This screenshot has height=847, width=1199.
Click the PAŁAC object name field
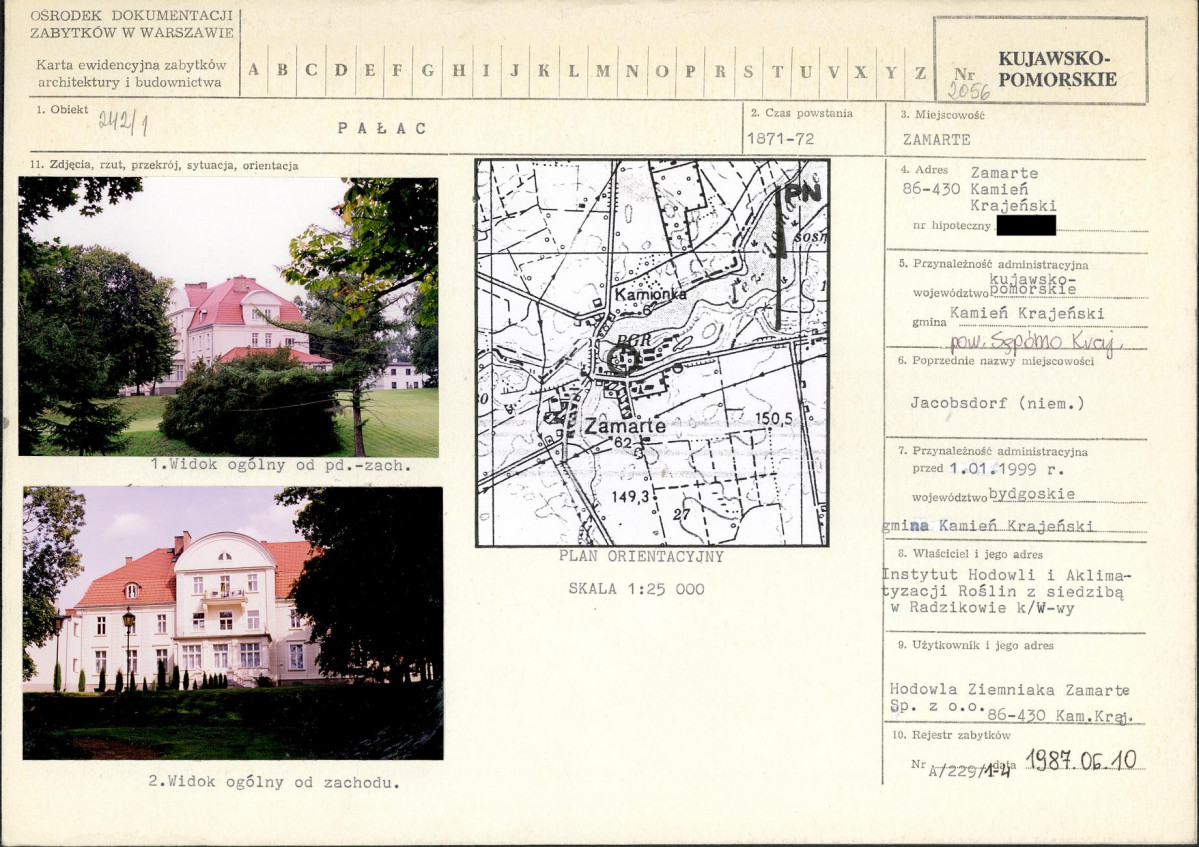tap(382, 128)
